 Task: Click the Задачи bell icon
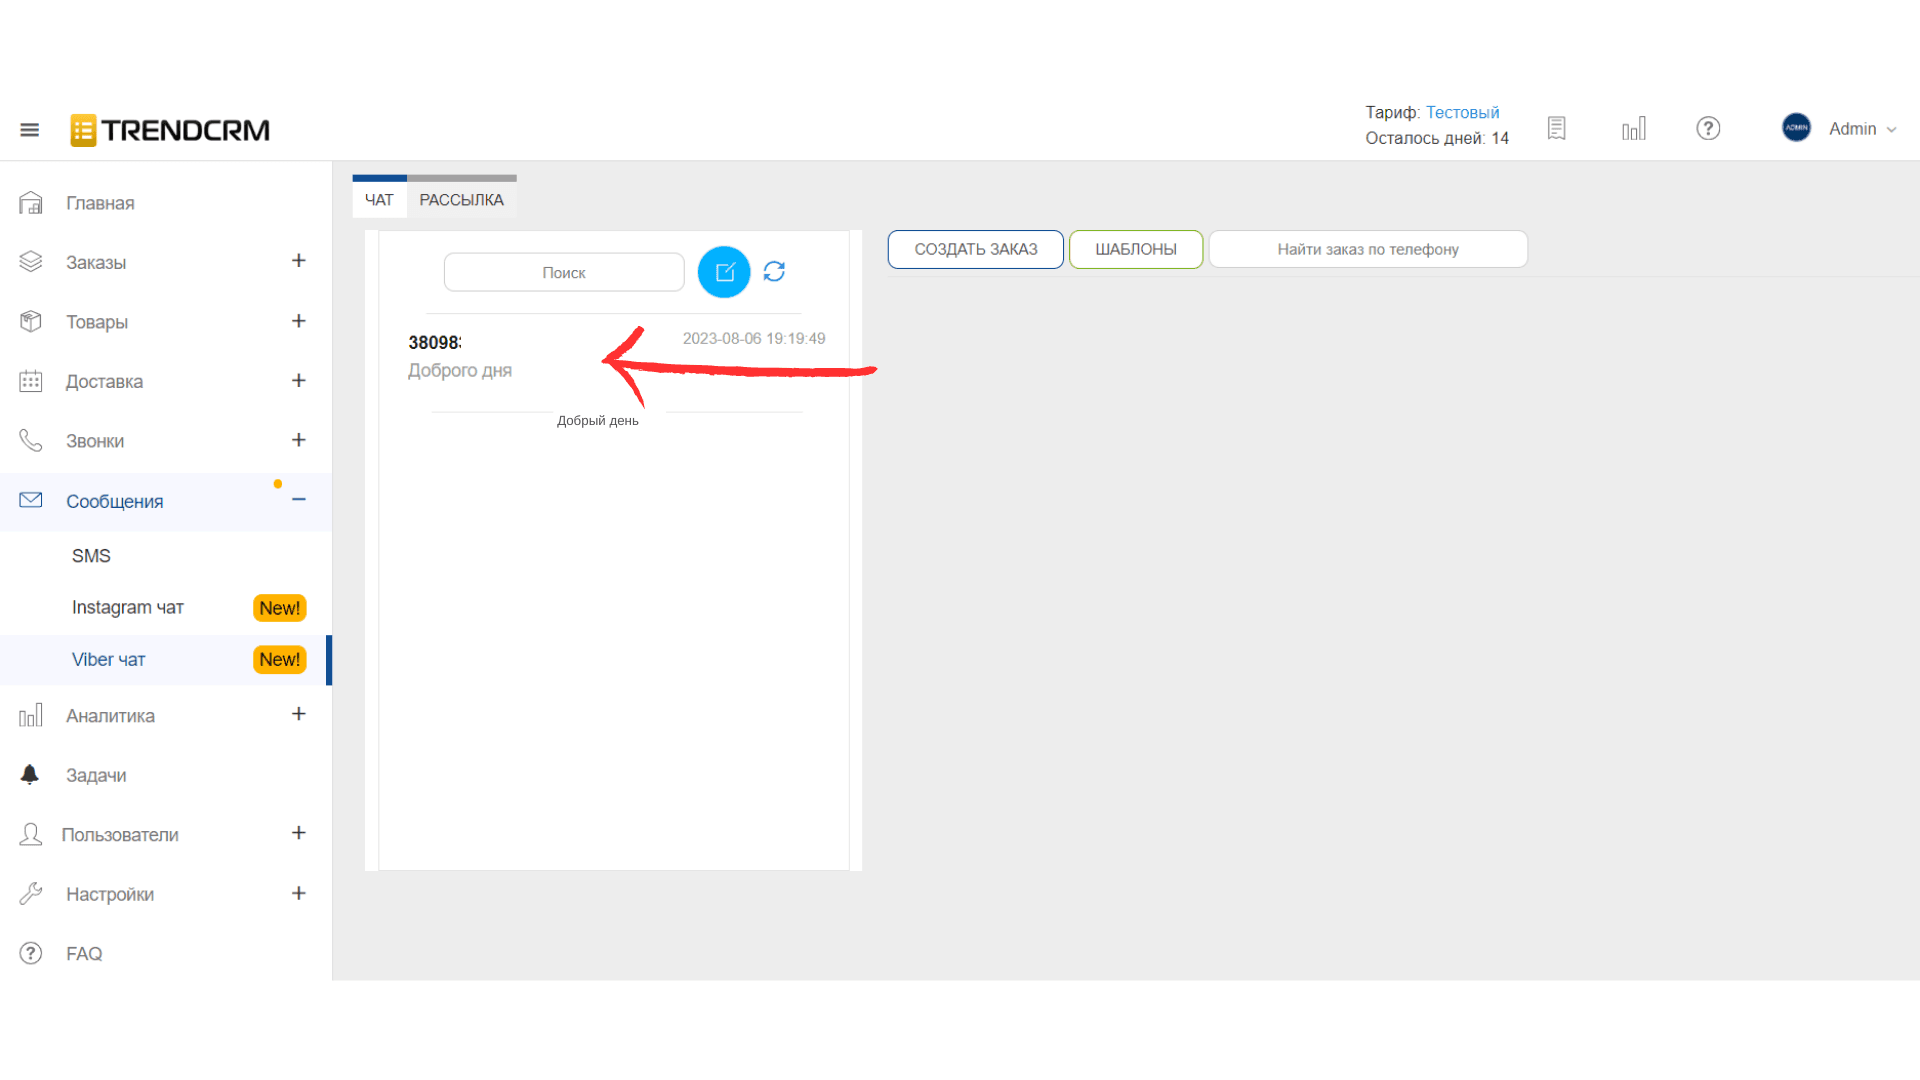coord(30,775)
